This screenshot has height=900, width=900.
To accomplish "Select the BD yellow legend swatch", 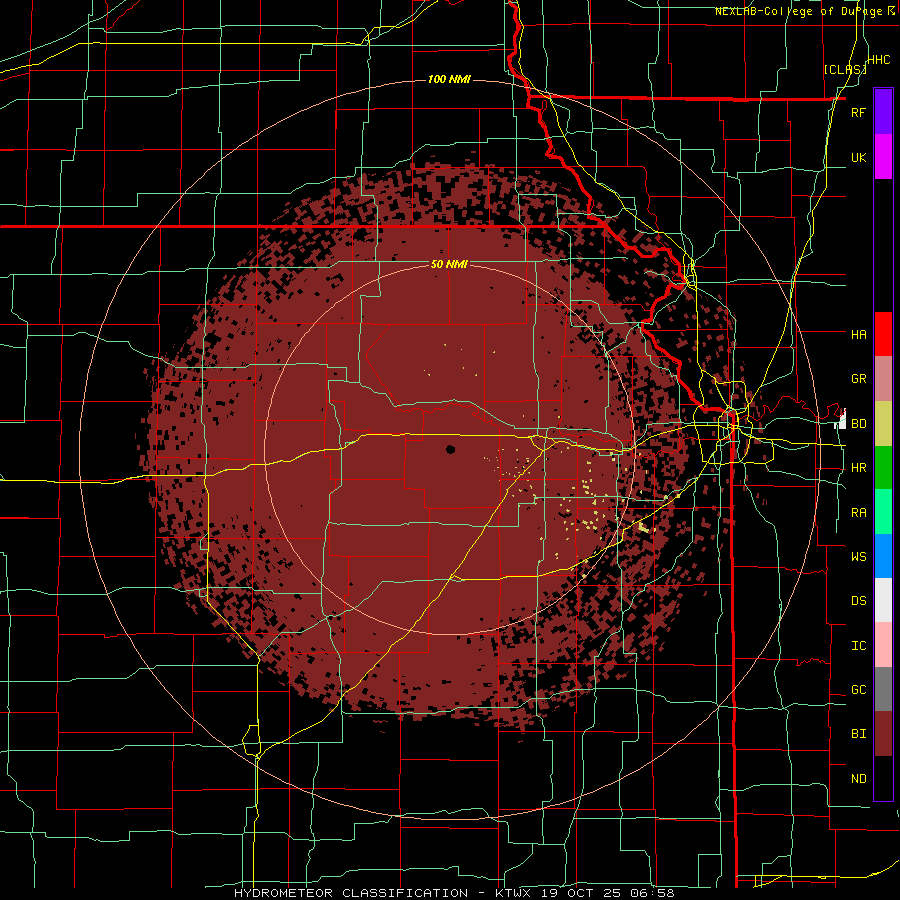I will [883, 424].
